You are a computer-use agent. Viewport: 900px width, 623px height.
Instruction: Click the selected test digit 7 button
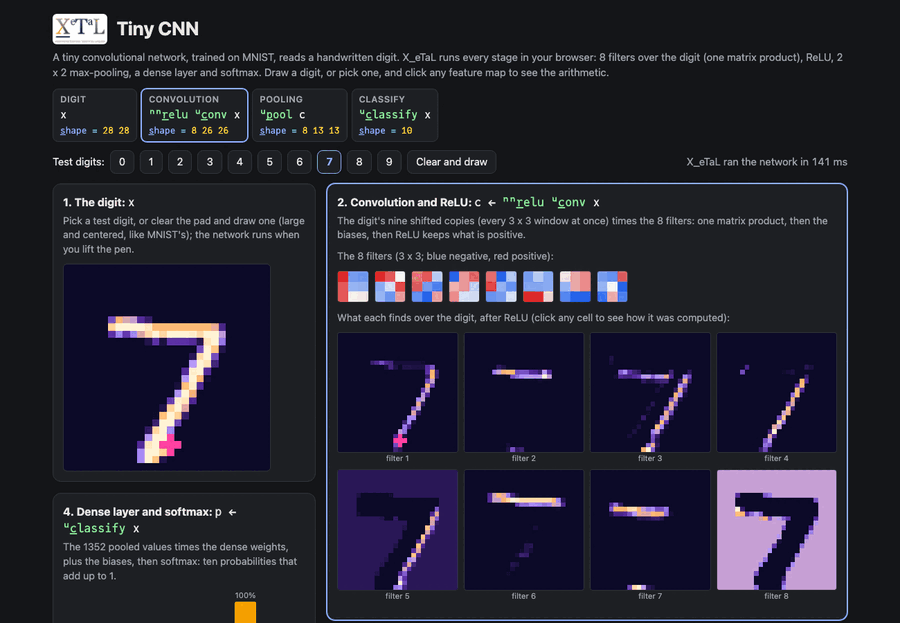(x=329, y=162)
